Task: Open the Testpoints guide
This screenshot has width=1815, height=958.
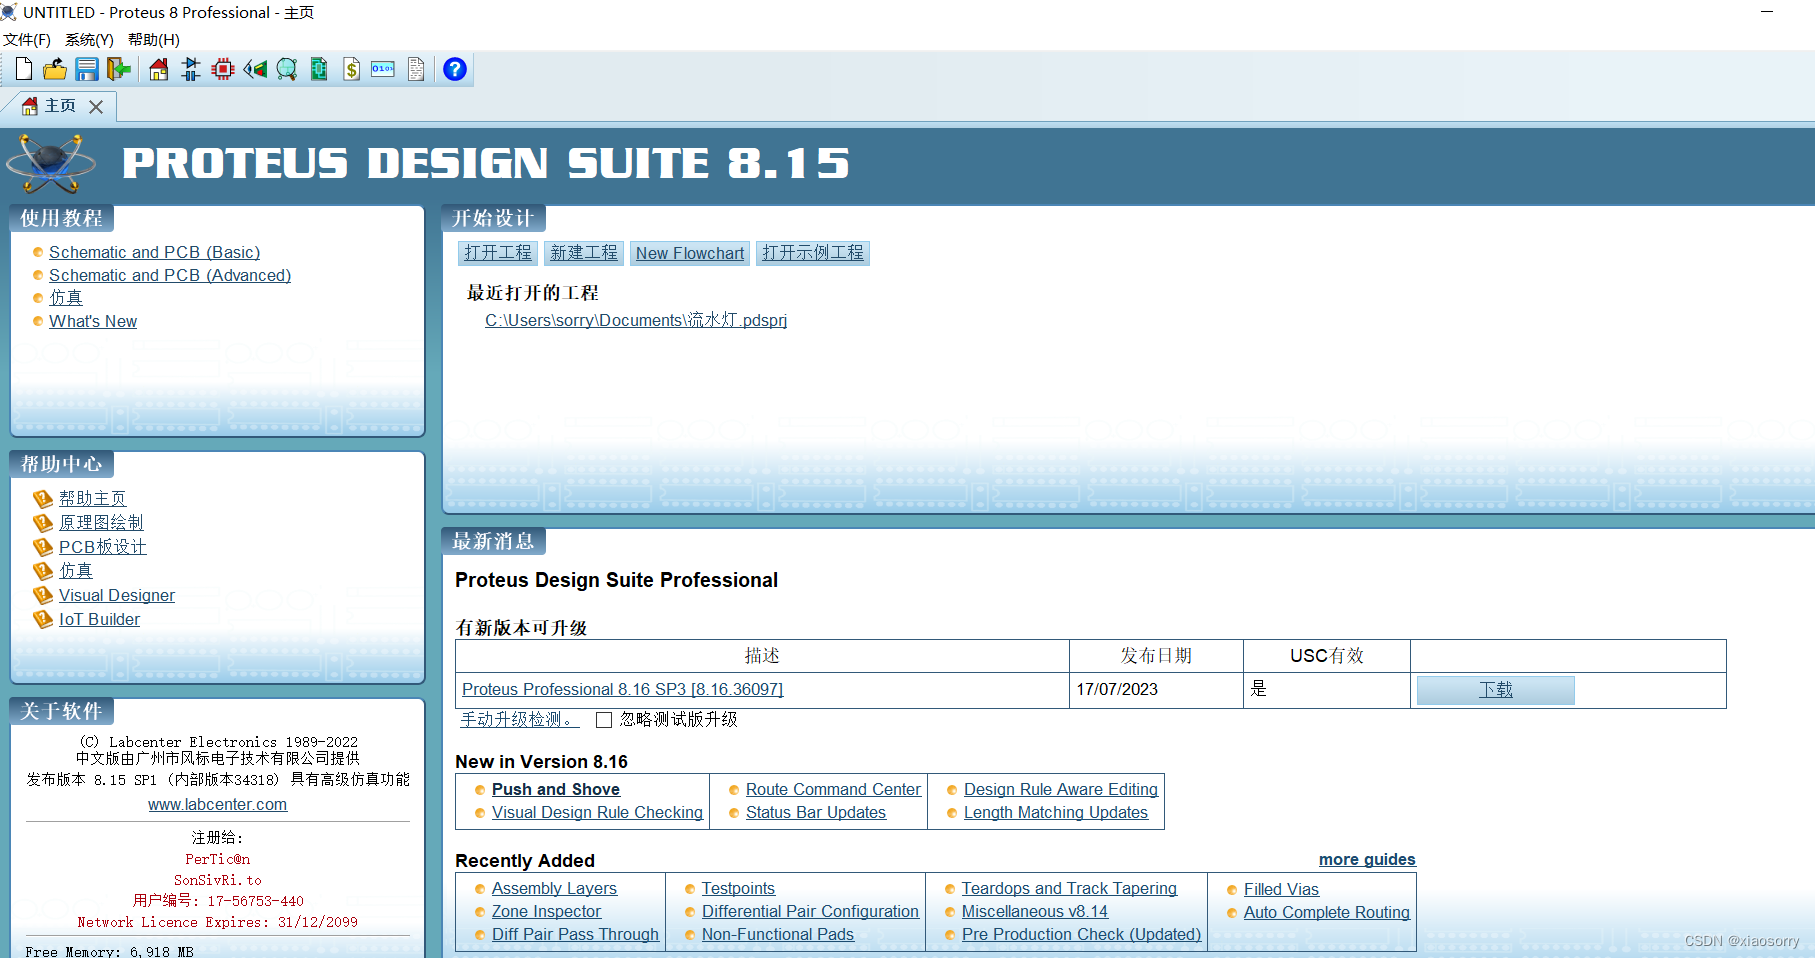Action: pyautogui.click(x=738, y=888)
